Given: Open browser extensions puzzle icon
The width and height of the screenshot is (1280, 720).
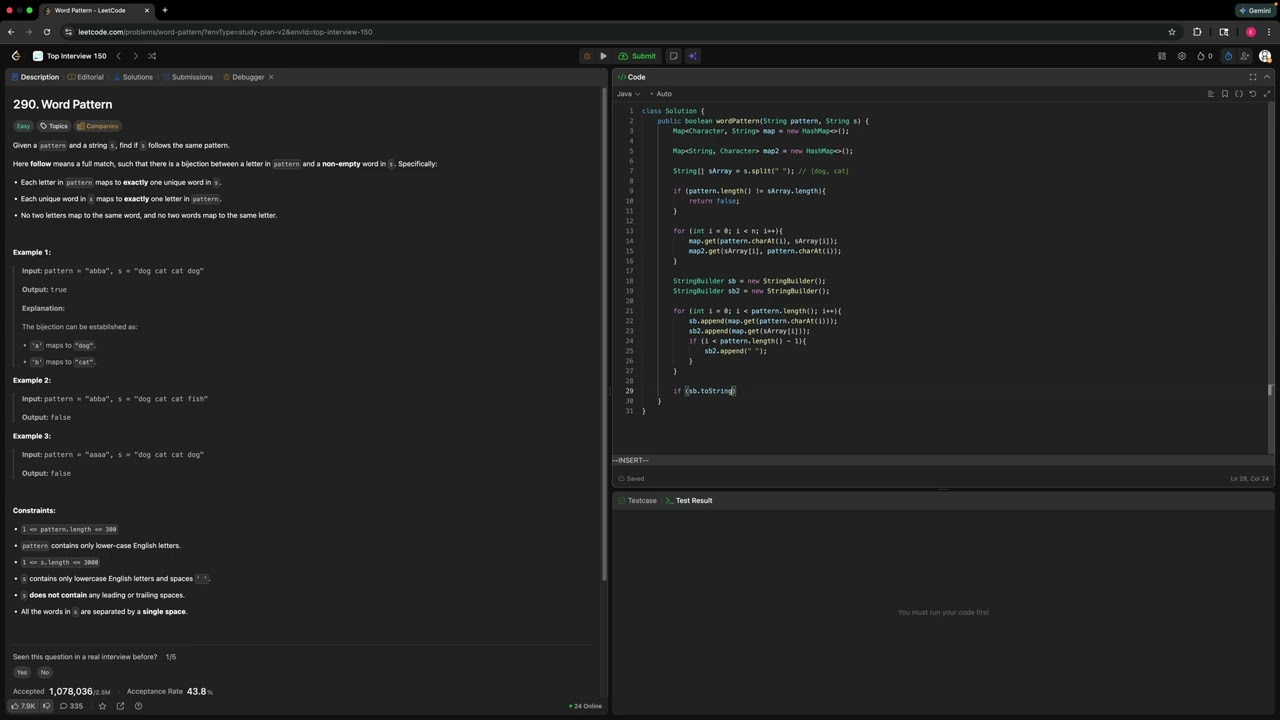Looking at the screenshot, I should click(1197, 32).
